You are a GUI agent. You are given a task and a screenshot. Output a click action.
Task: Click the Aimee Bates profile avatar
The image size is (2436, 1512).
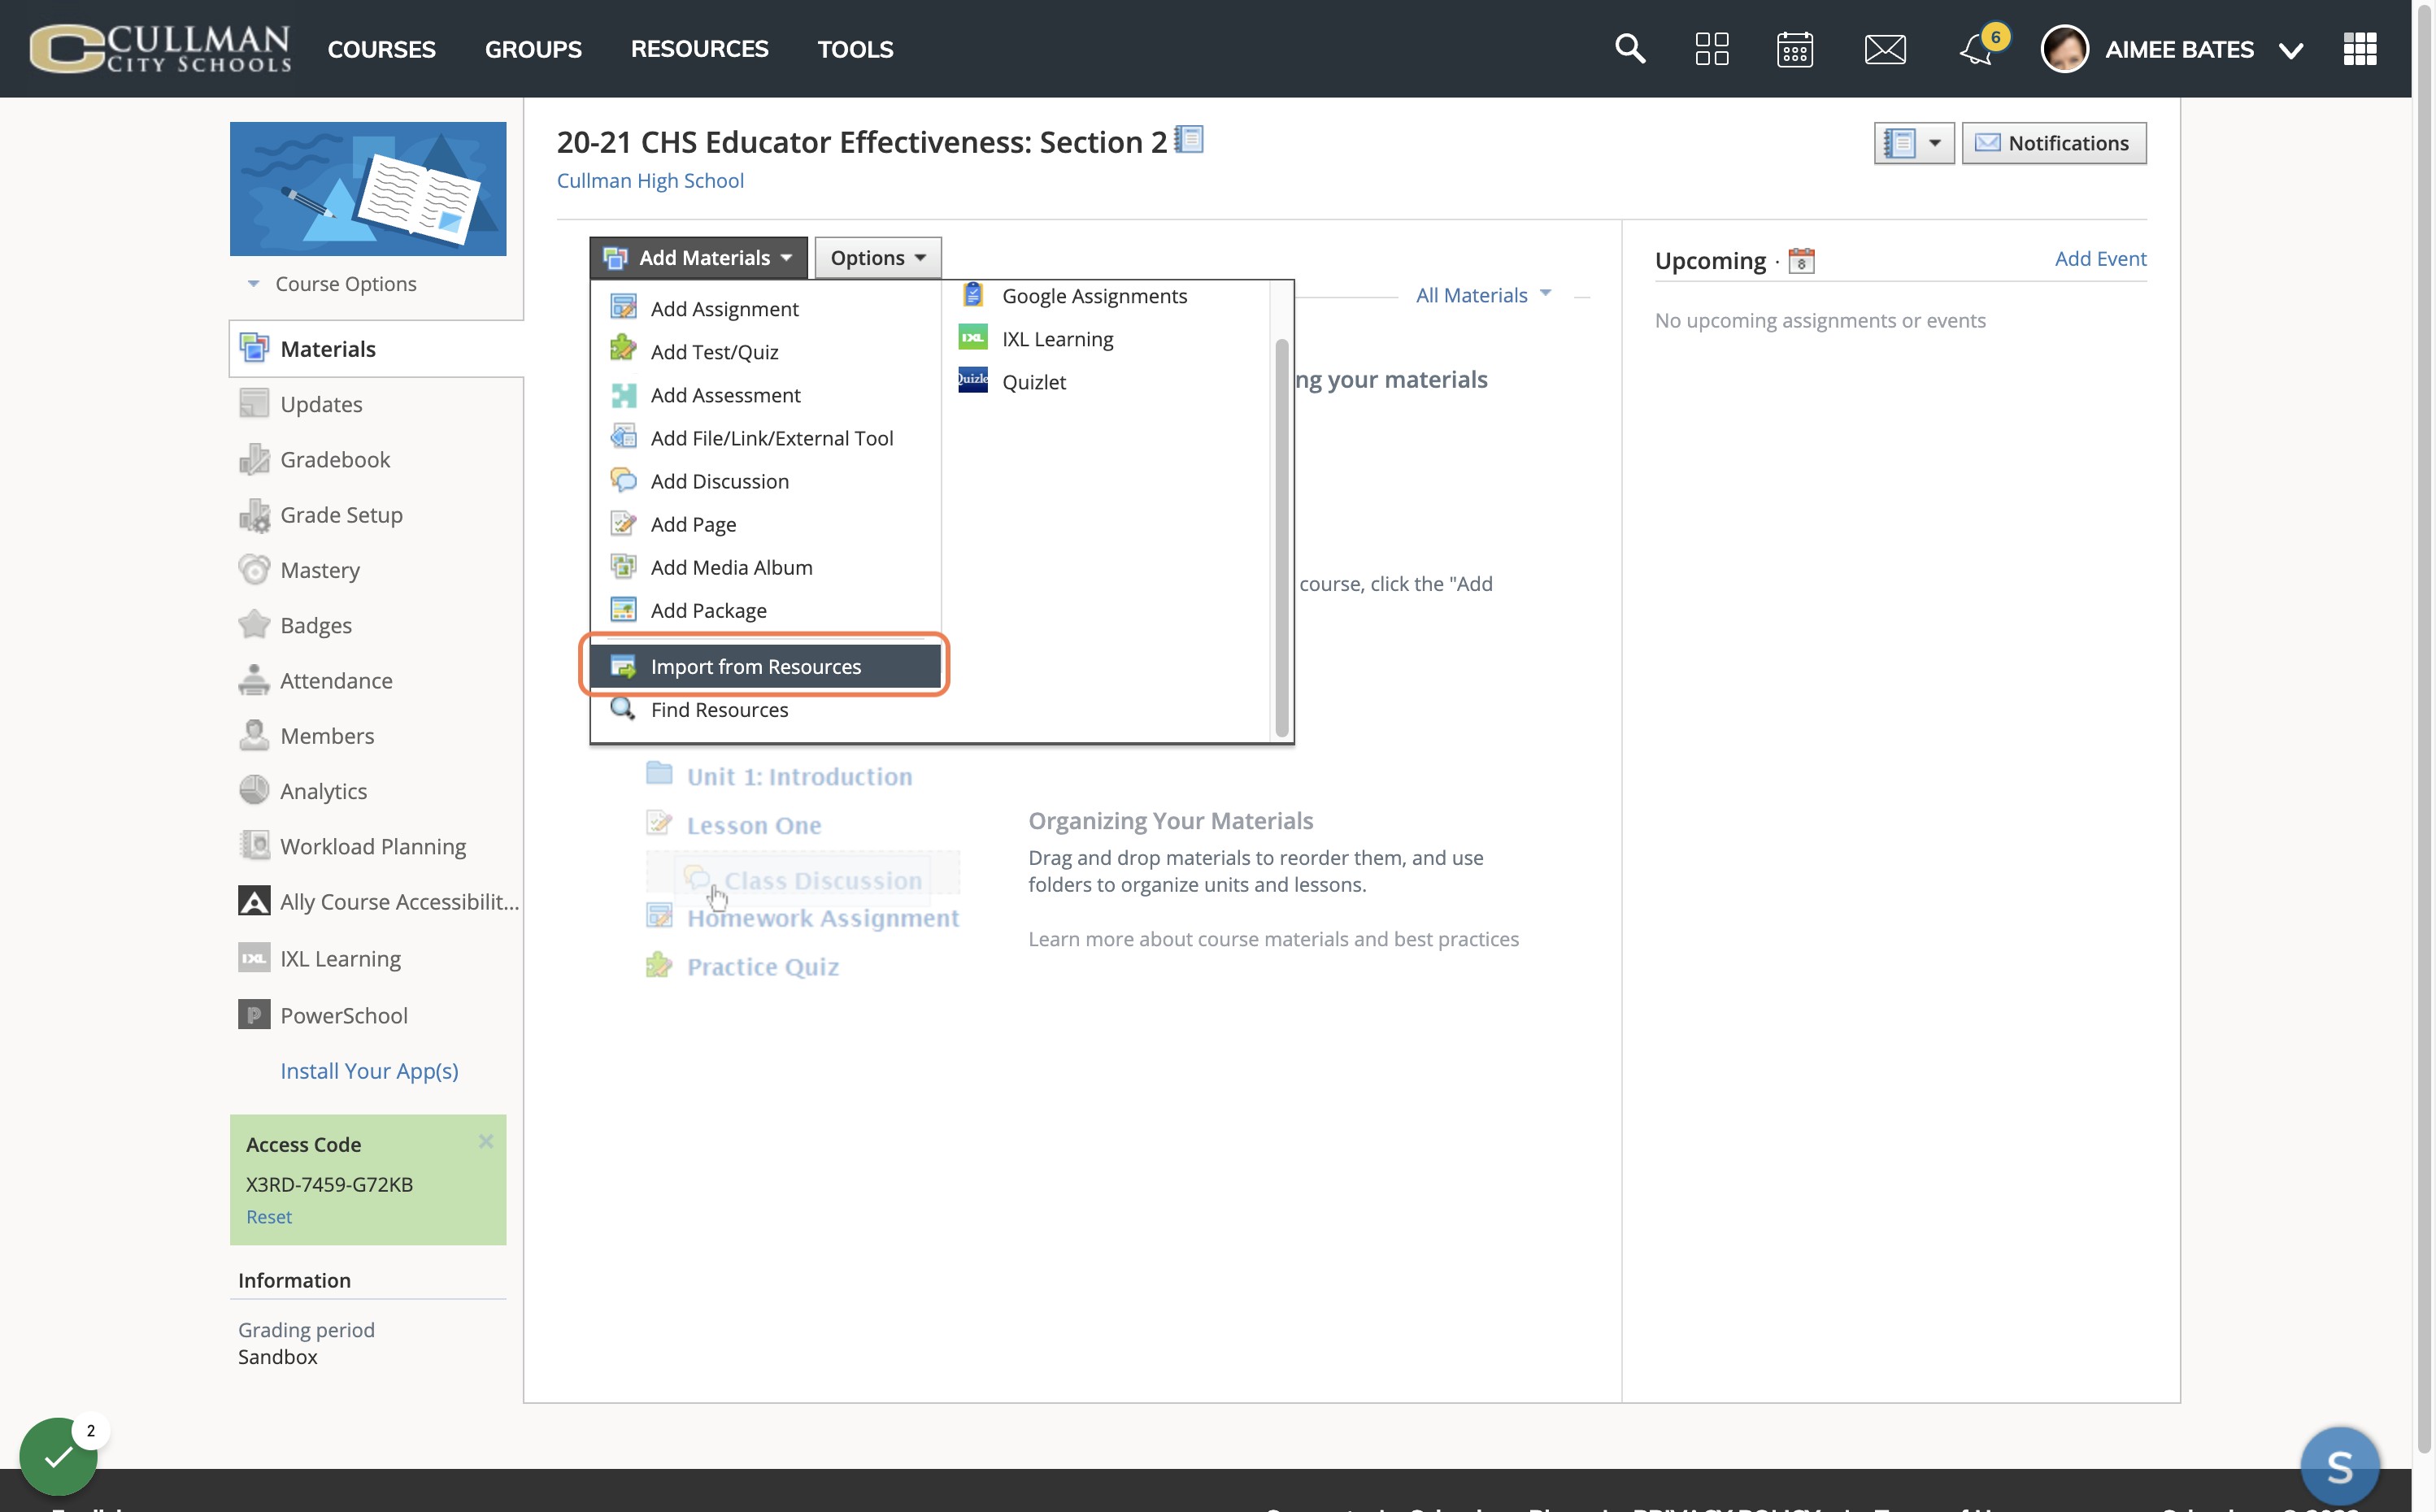(x=2065, y=48)
